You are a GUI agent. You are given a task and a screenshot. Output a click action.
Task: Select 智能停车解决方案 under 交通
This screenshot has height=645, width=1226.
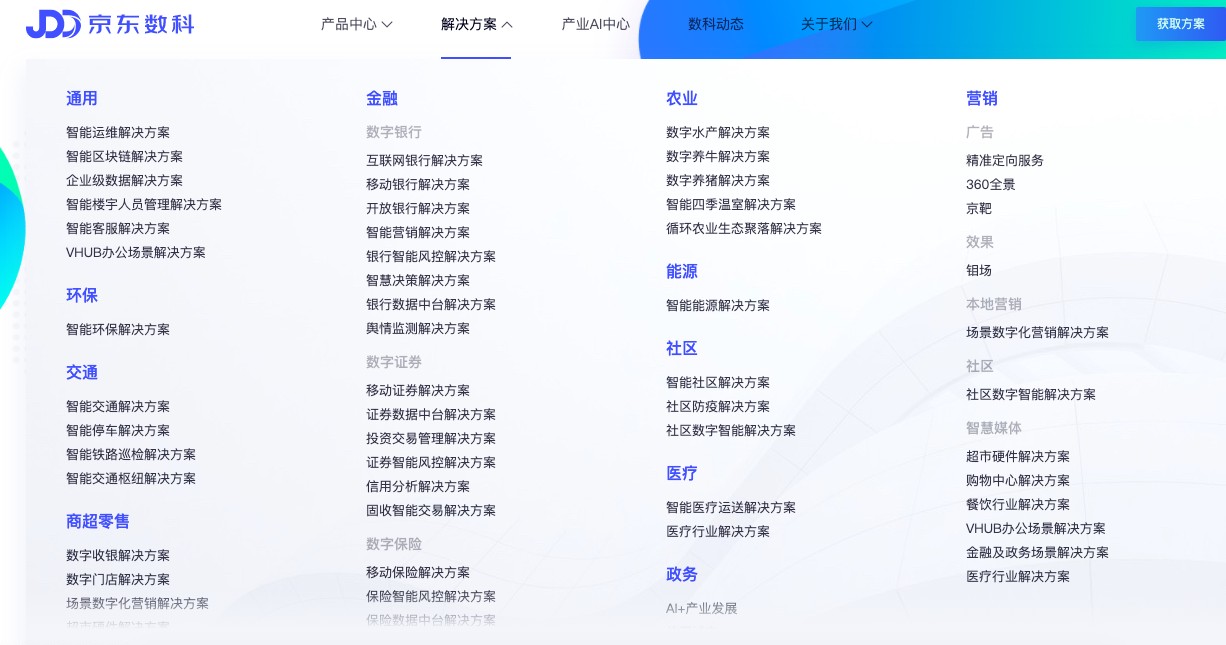click(118, 430)
